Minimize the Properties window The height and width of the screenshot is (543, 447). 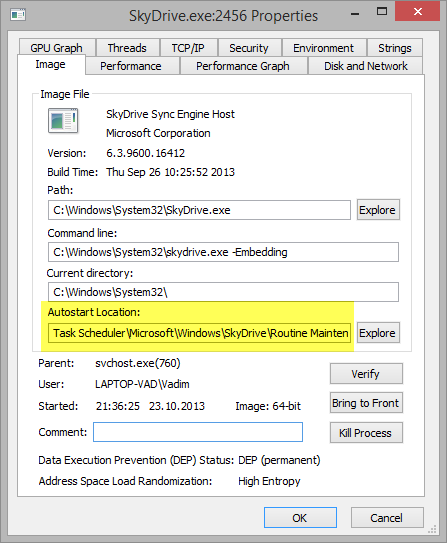[x=355, y=14]
